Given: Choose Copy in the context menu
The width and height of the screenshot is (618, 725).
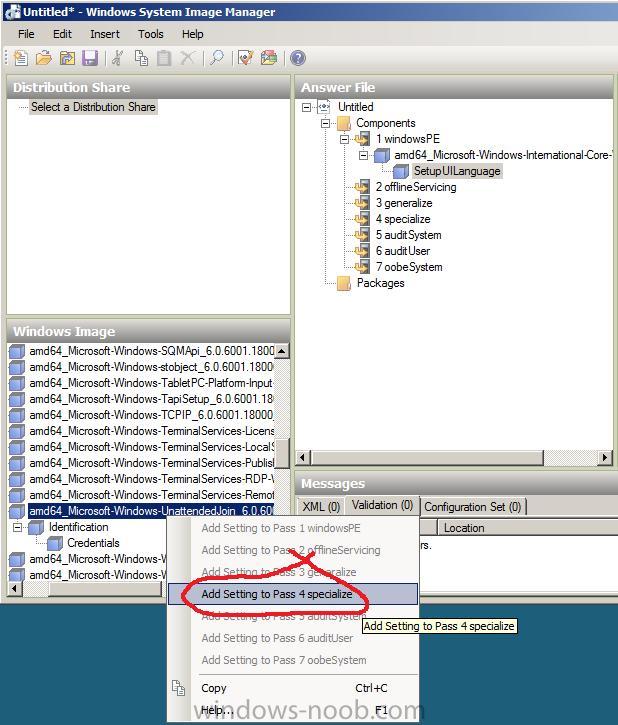Looking at the screenshot, I should pyautogui.click(x=293, y=688).
